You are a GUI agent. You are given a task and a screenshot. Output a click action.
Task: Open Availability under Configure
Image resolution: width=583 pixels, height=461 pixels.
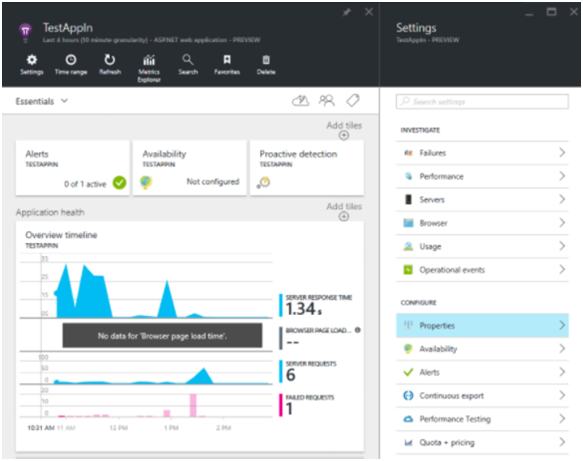point(482,349)
